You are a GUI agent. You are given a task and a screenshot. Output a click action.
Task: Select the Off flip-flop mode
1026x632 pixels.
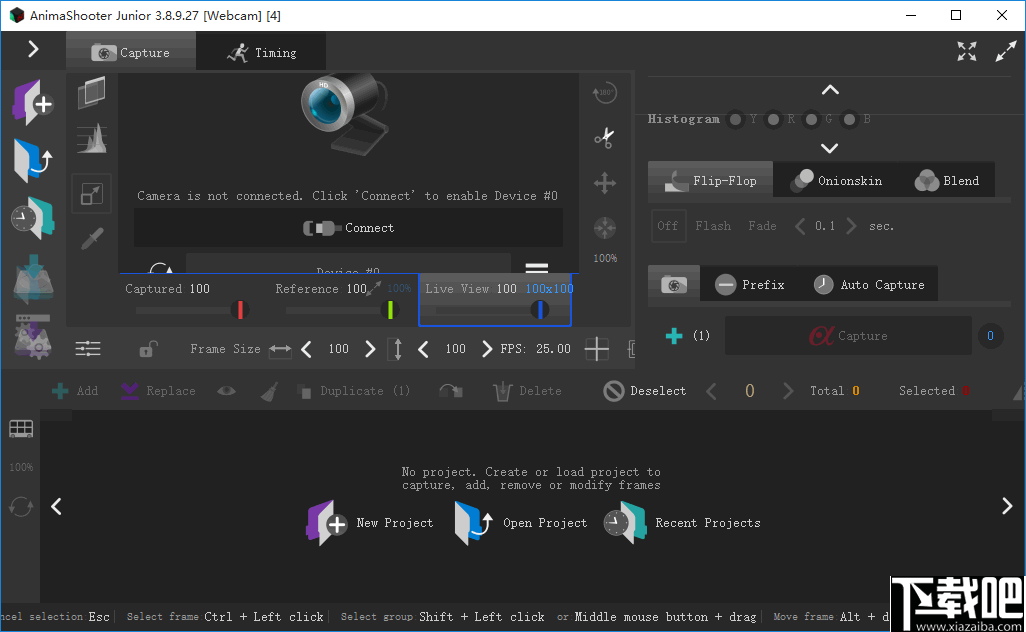[668, 226]
